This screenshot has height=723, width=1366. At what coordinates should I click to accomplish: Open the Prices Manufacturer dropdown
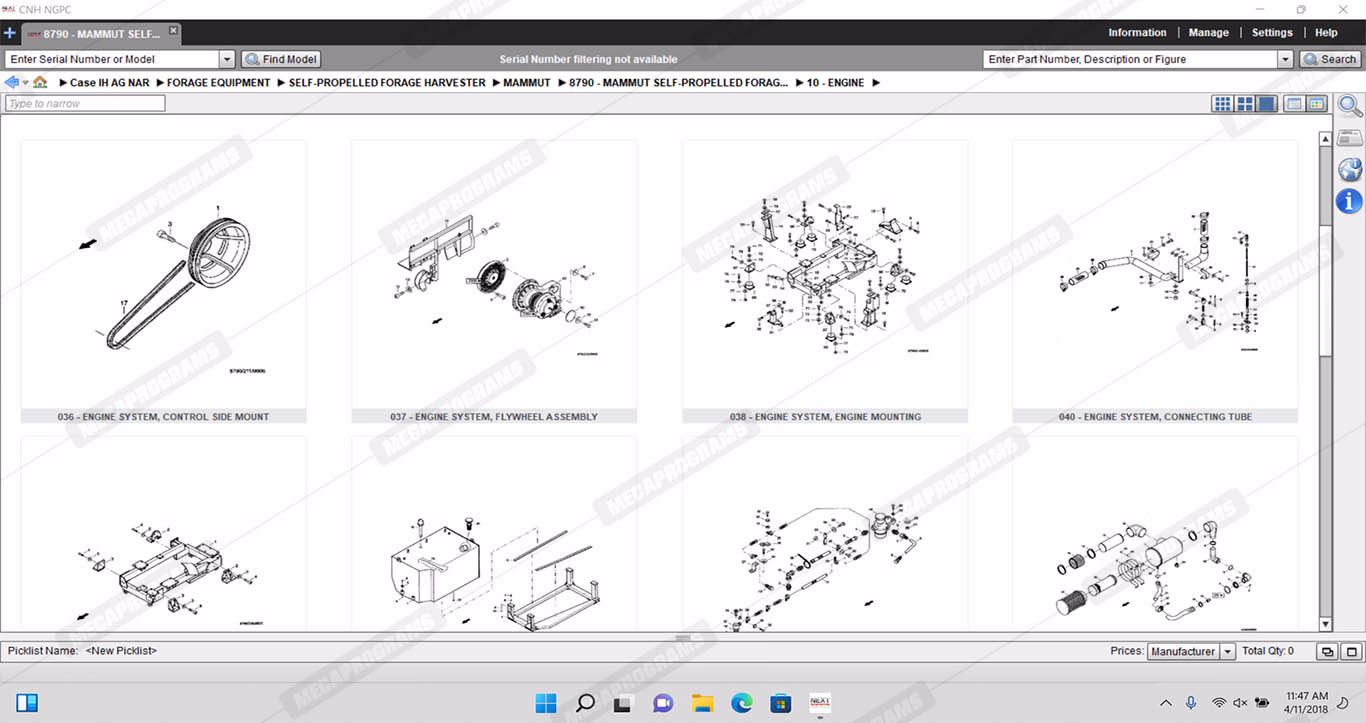click(x=1228, y=651)
